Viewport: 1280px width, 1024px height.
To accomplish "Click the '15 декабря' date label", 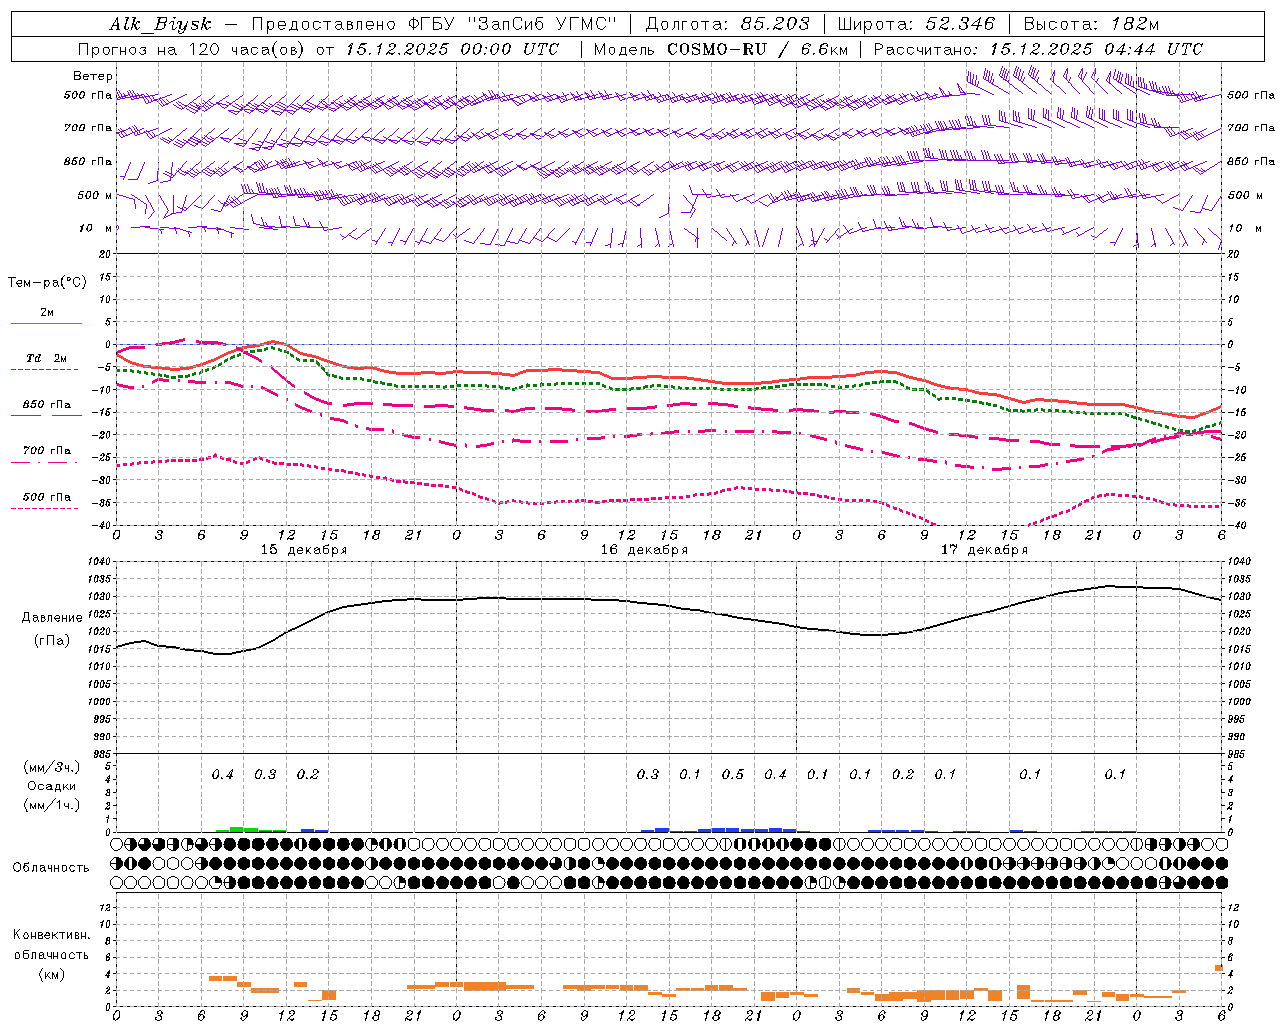I will (x=304, y=550).
